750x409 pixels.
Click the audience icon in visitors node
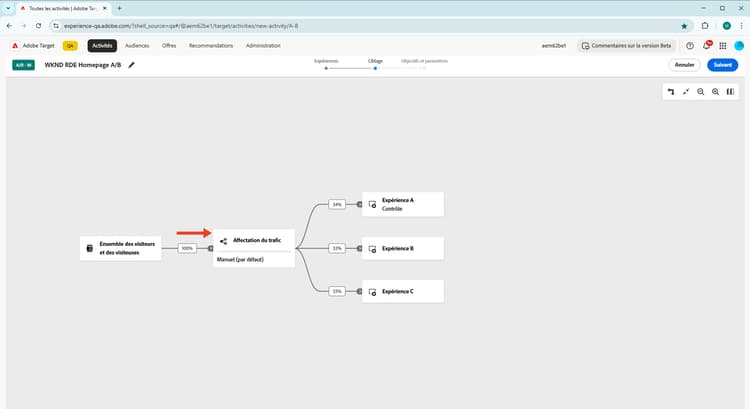tap(89, 248)
